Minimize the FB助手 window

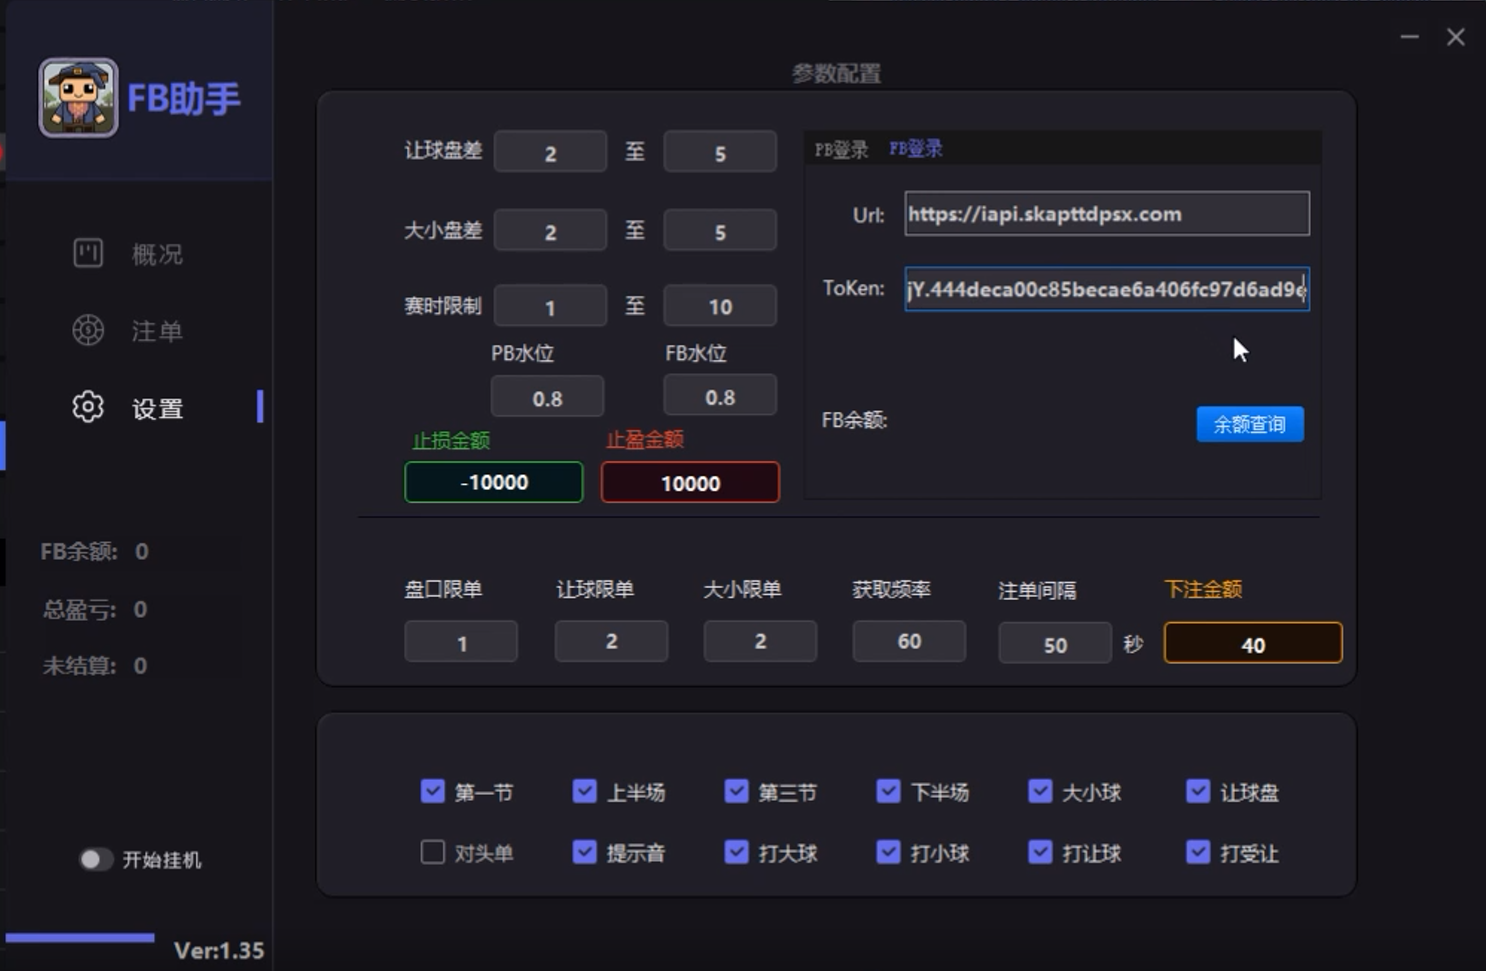(1410, 37)
